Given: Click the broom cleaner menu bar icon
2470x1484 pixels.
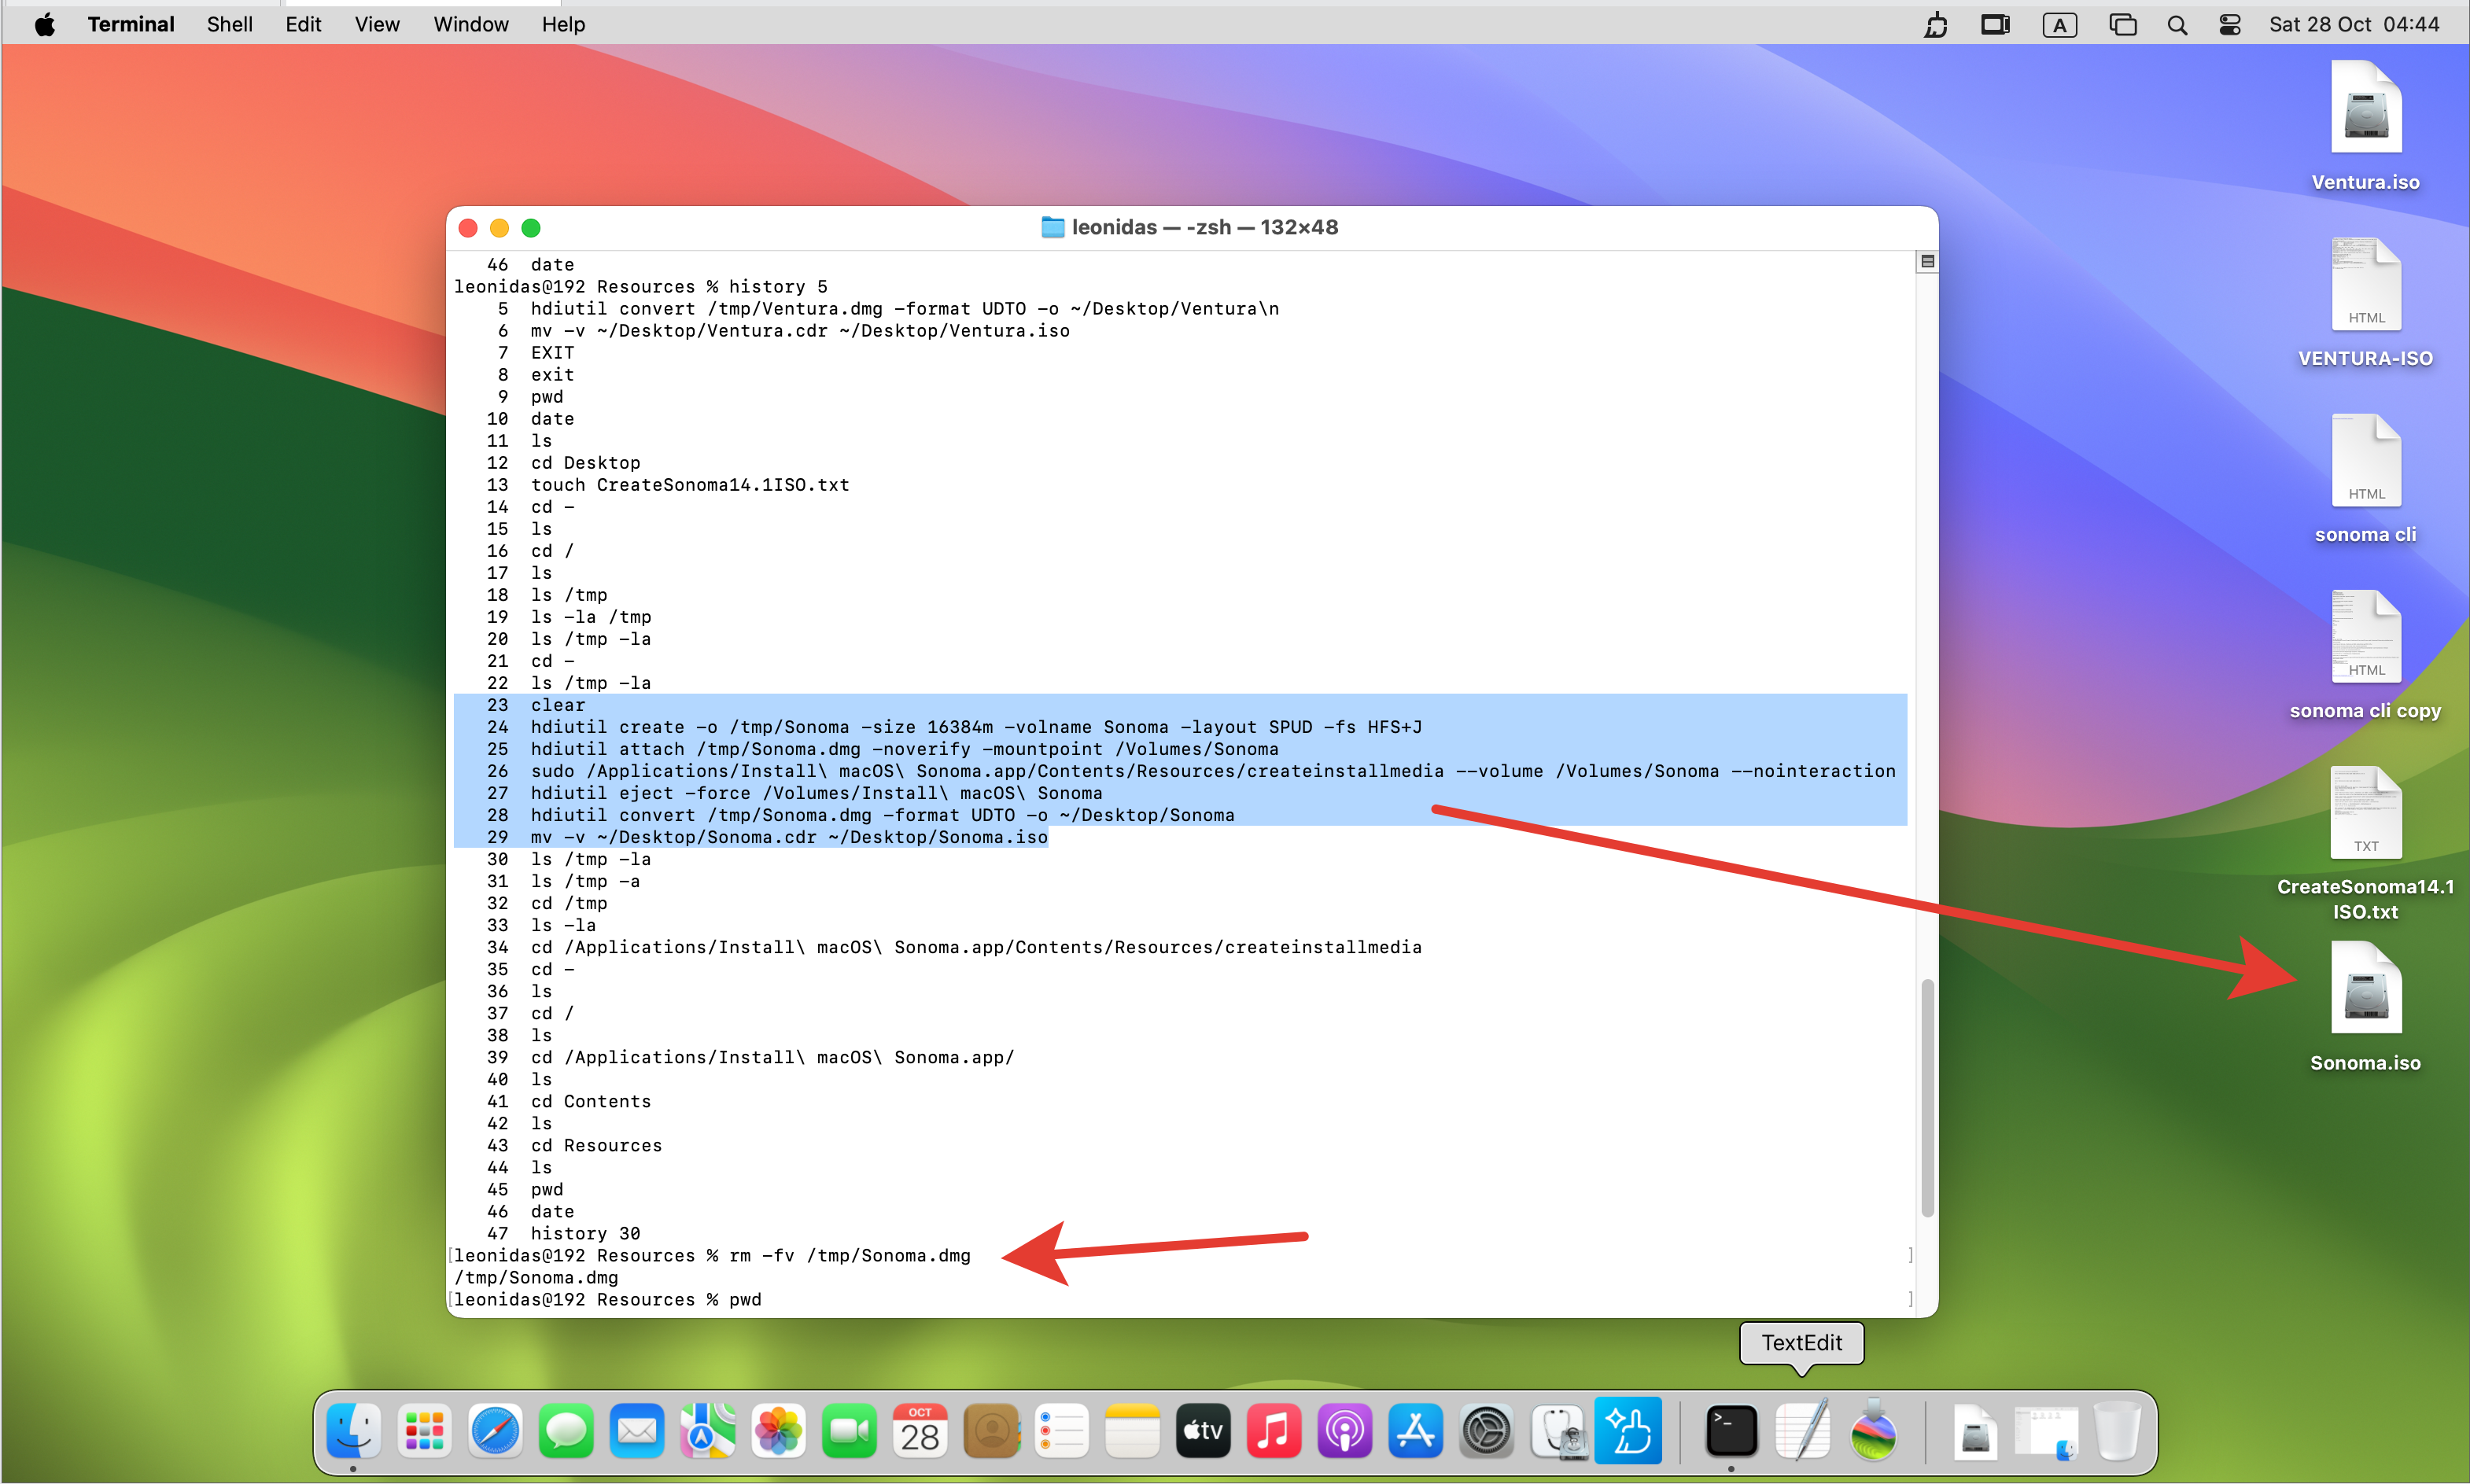Looking at the screenshot, I should coord(1936,25).
